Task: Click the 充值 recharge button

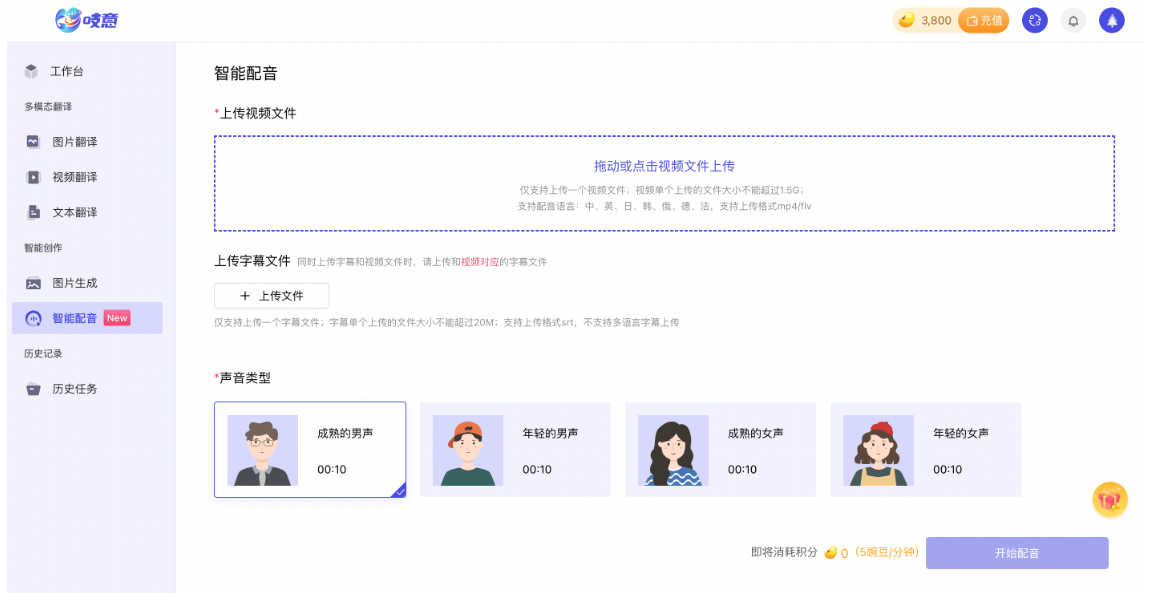Action: tap(984, 19)
